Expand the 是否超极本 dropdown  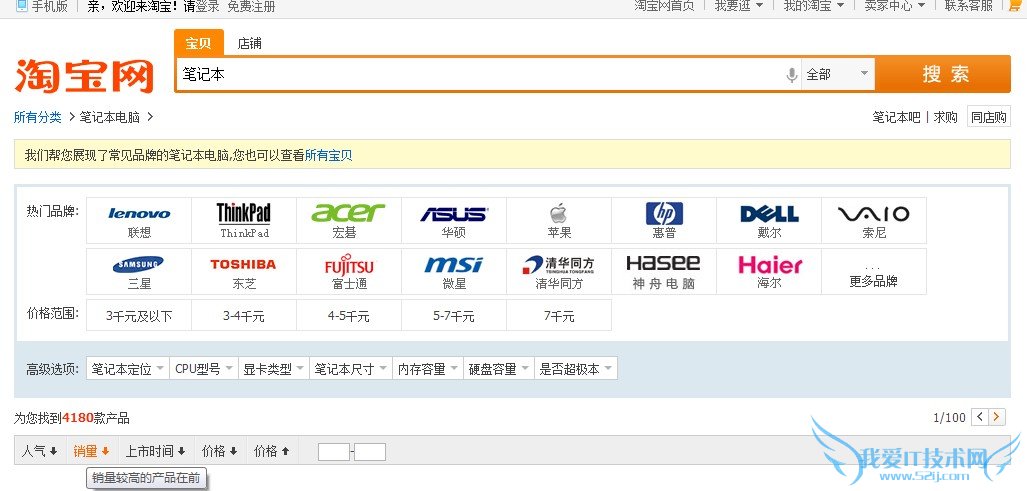(x=576, y=369)
